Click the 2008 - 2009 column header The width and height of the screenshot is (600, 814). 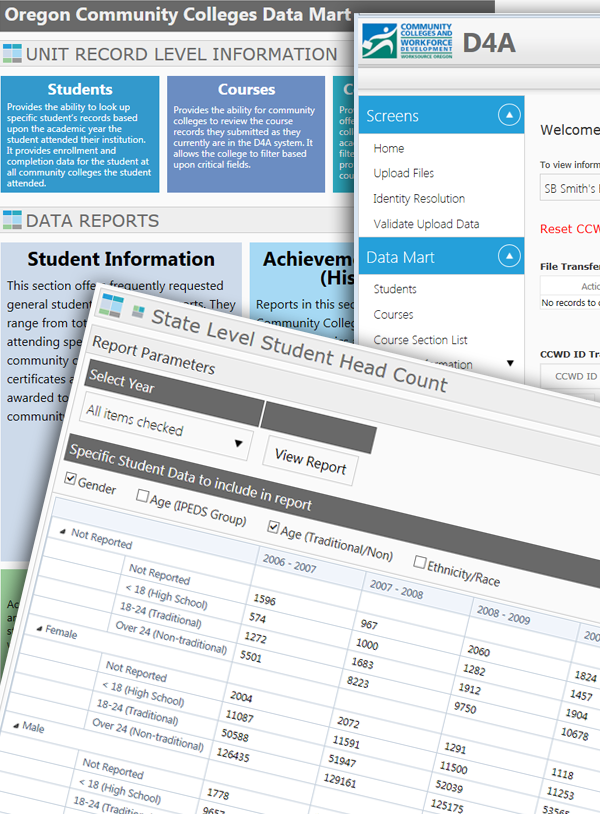click(503, 615)
